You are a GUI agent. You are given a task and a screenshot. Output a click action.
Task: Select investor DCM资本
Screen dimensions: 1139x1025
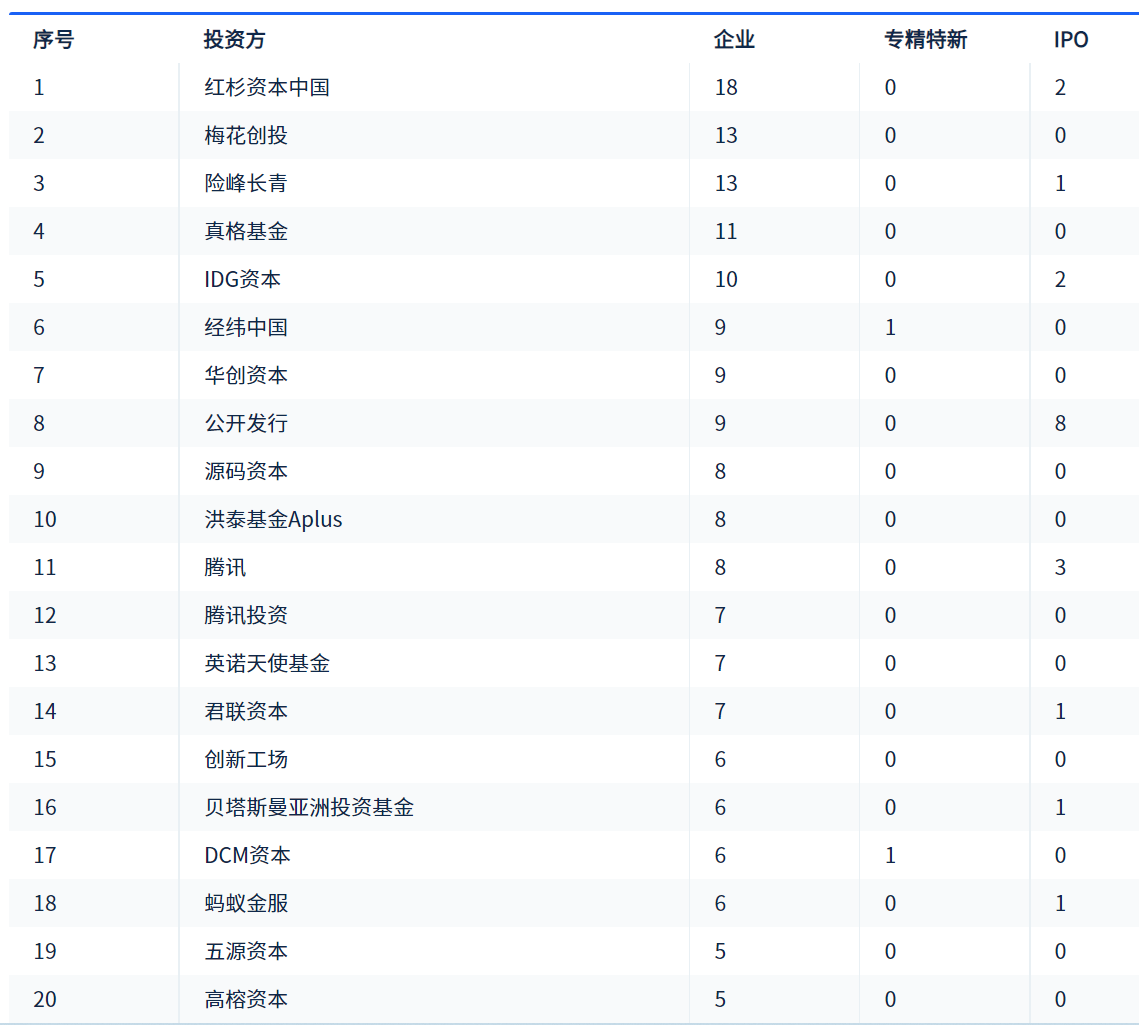247,855
